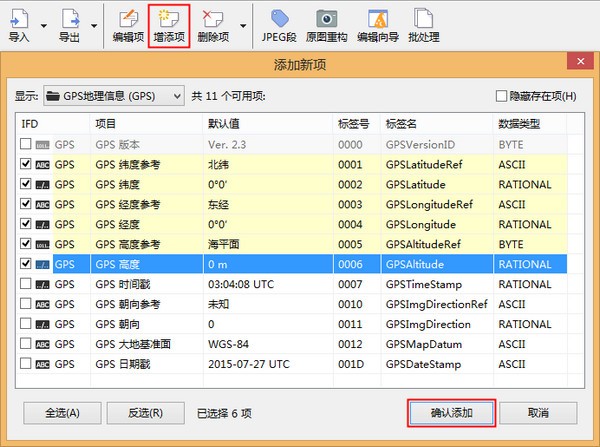Click the 2015-07-27 UTC default value

249,364
